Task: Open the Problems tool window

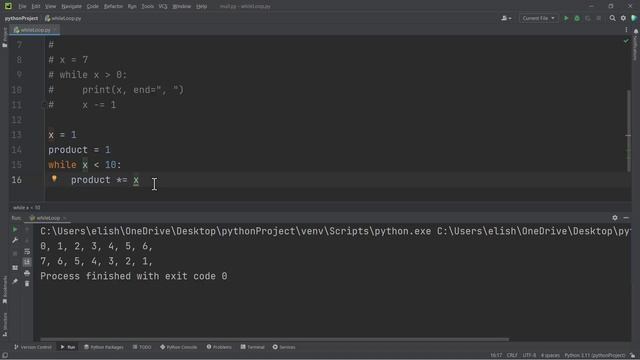Action: (x=219, y=347)
